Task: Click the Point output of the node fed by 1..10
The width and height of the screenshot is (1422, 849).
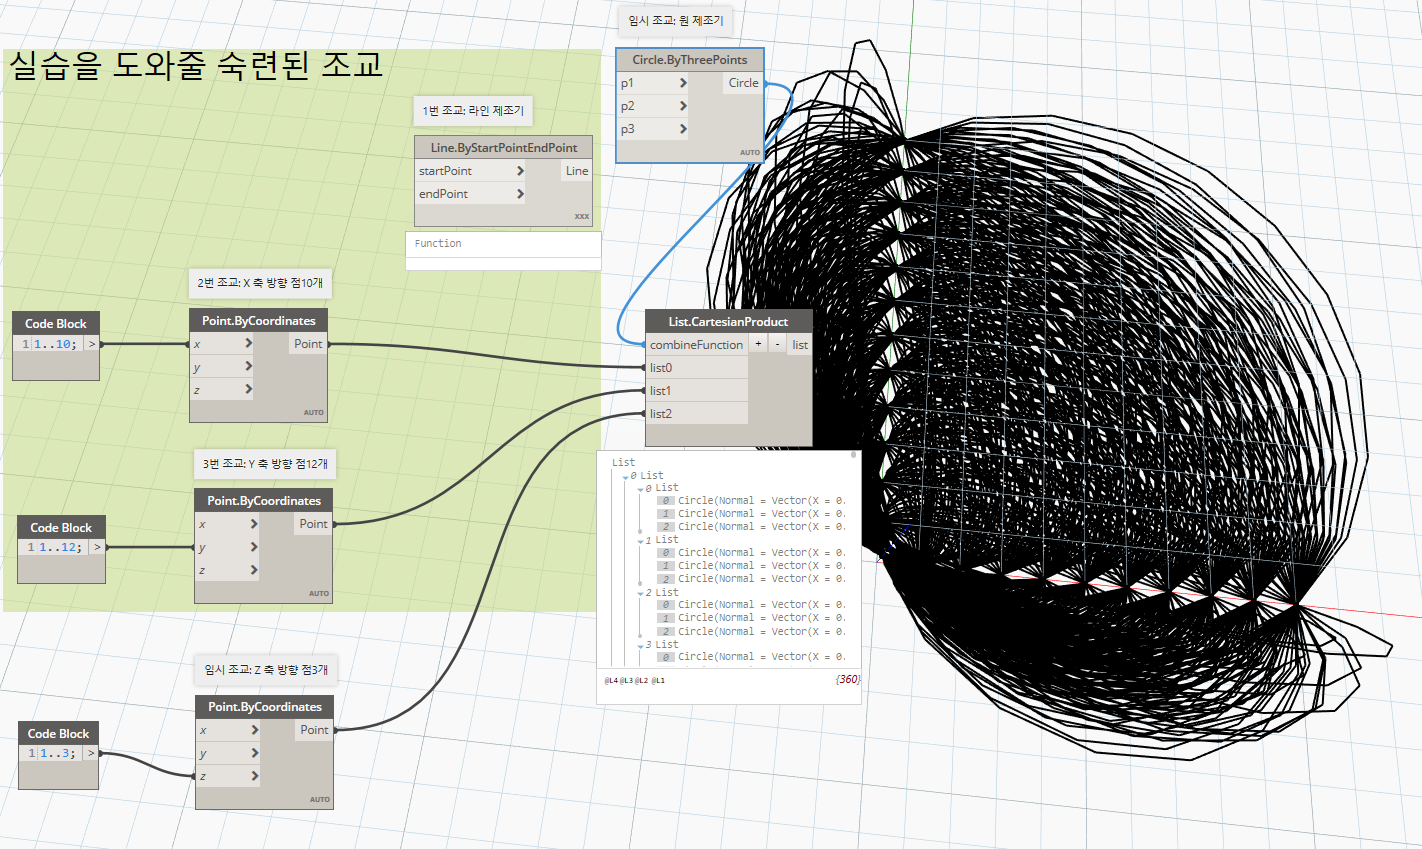Action: click(308, 344)
